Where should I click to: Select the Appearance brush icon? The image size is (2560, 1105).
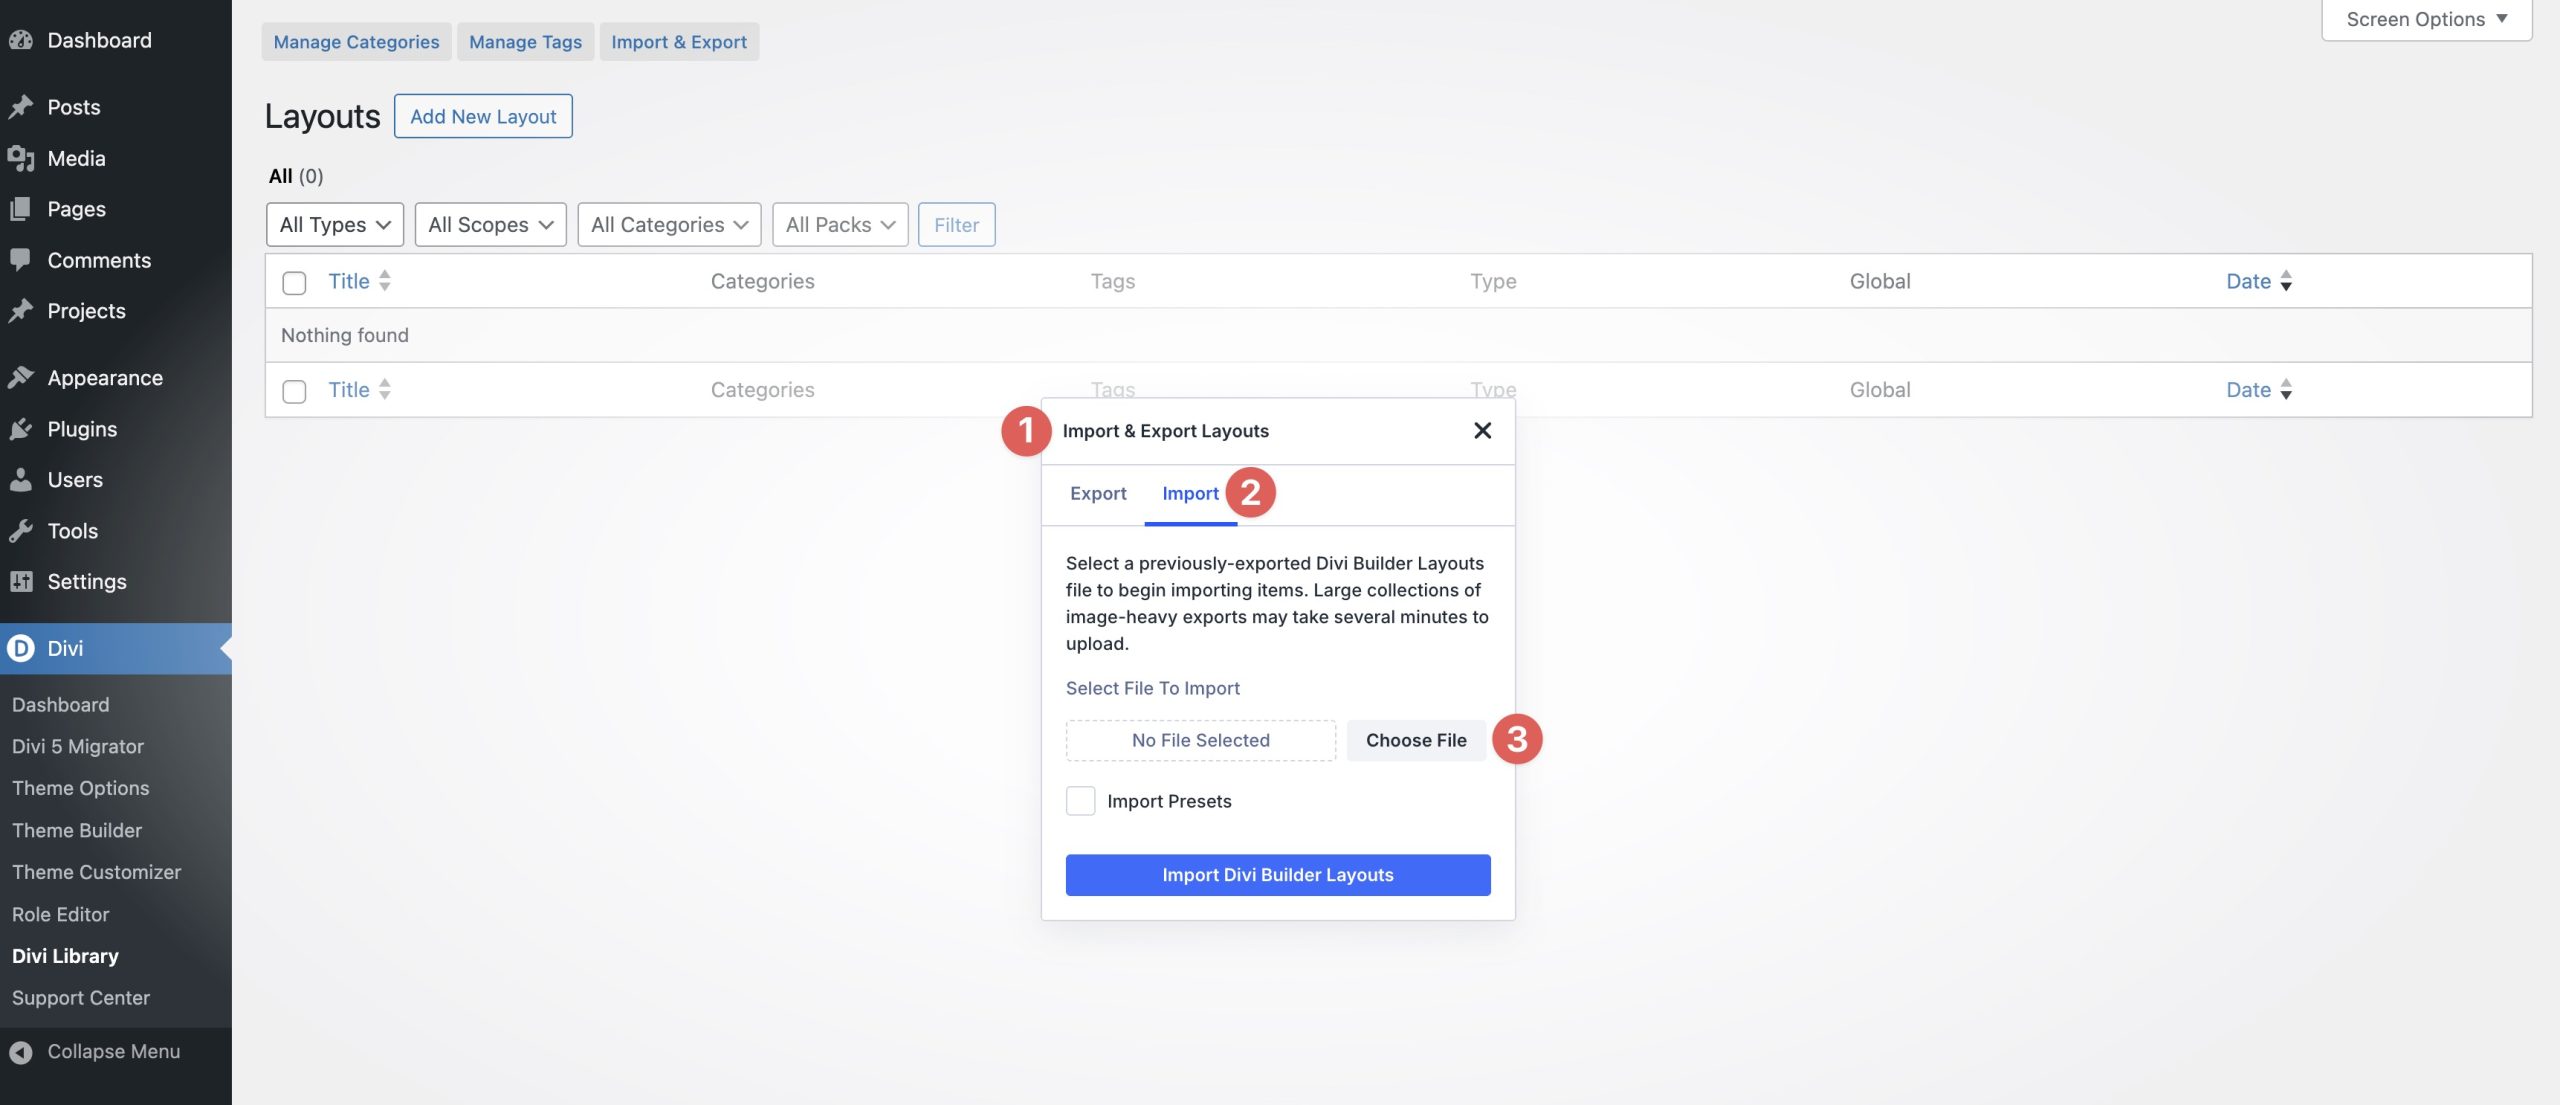tap(22, 377)
